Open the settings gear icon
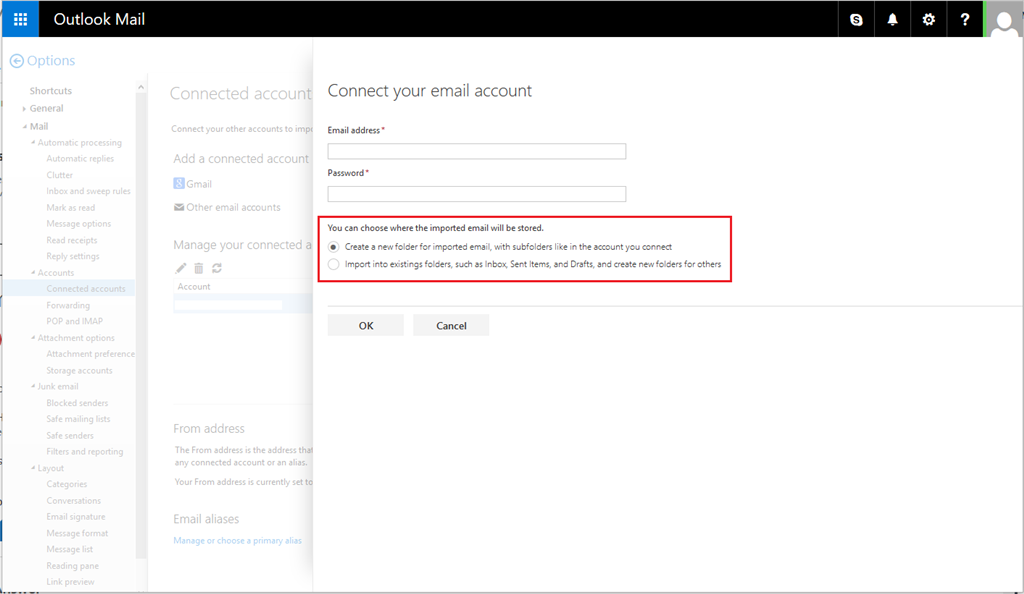 coord(928,20)
